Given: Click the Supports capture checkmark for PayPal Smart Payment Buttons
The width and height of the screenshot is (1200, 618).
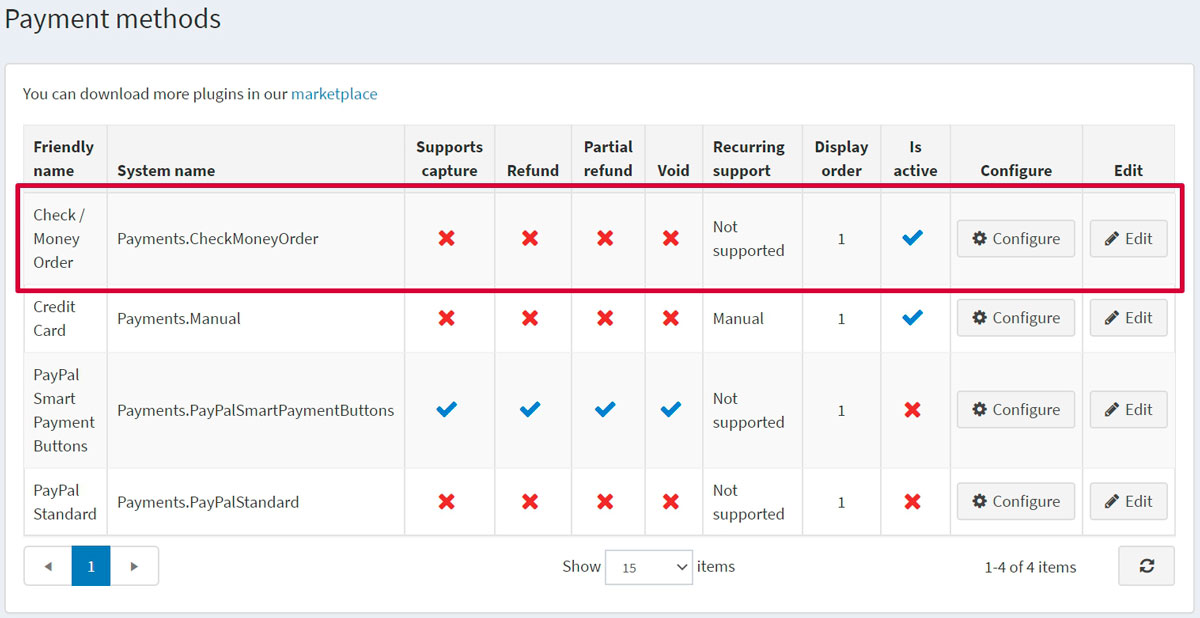Looking at the screenshot, I should click(x=447, y=409).
